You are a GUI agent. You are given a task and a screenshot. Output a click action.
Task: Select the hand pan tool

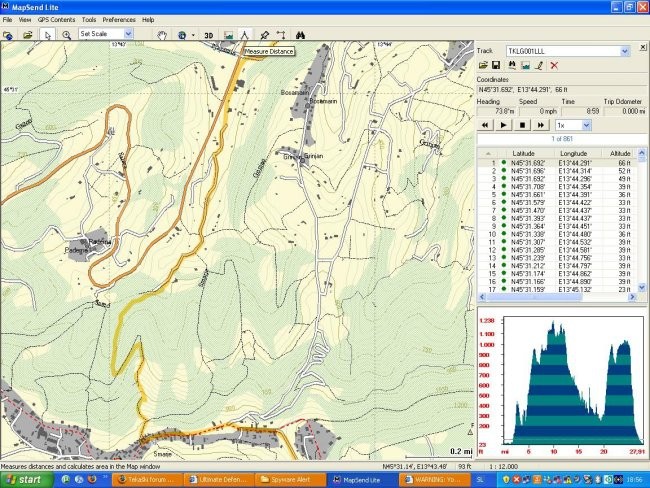click(162, 35)
